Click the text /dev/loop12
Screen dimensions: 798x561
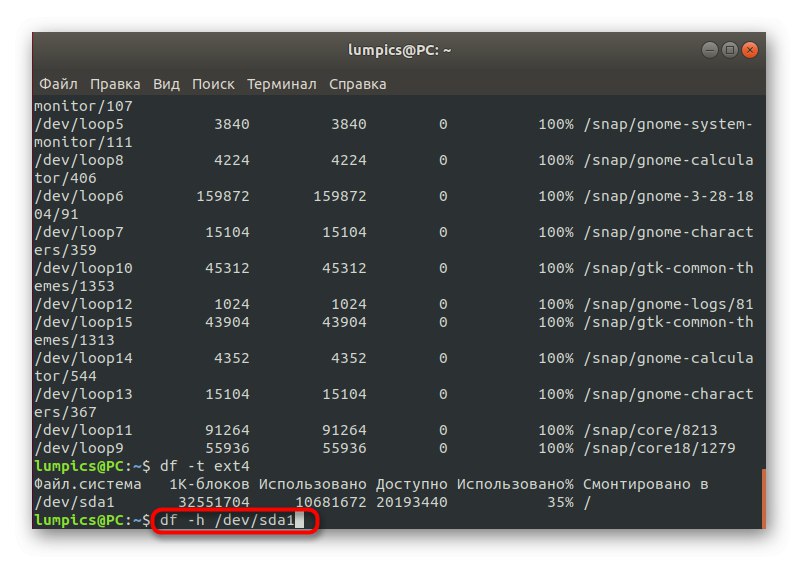(83, 304)
